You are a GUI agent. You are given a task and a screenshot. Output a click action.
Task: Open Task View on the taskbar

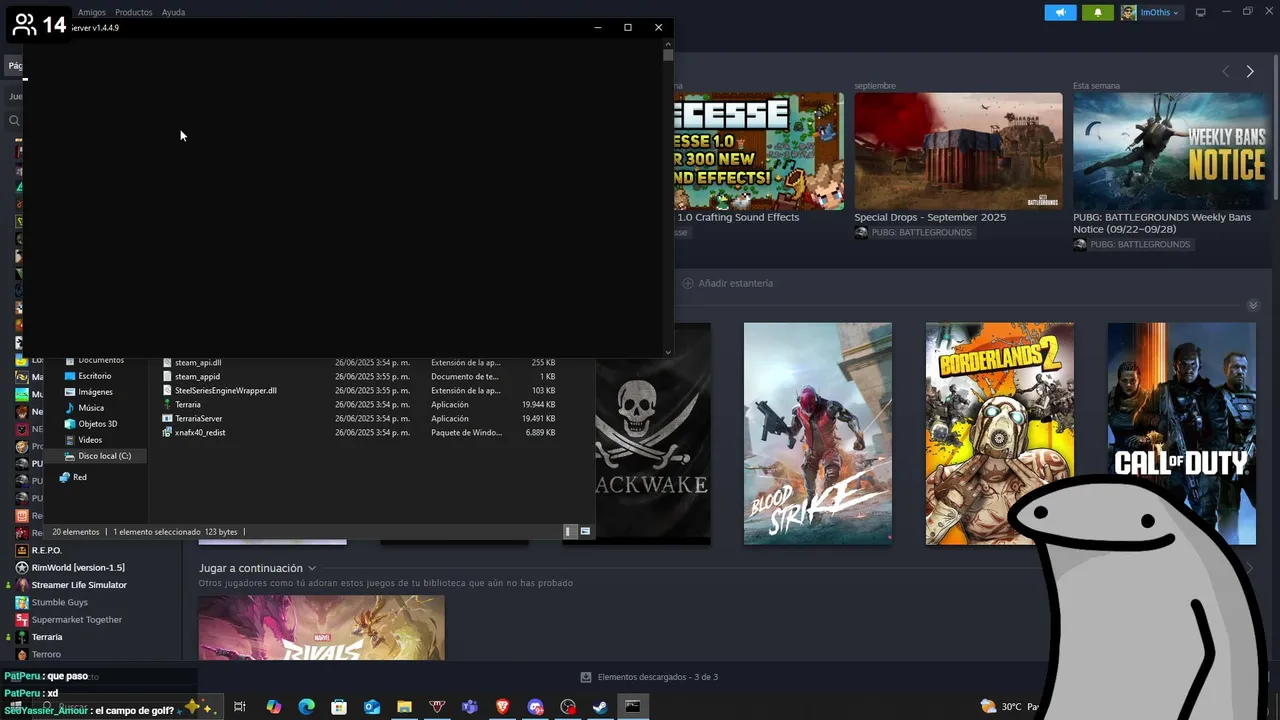pos(240,707)
